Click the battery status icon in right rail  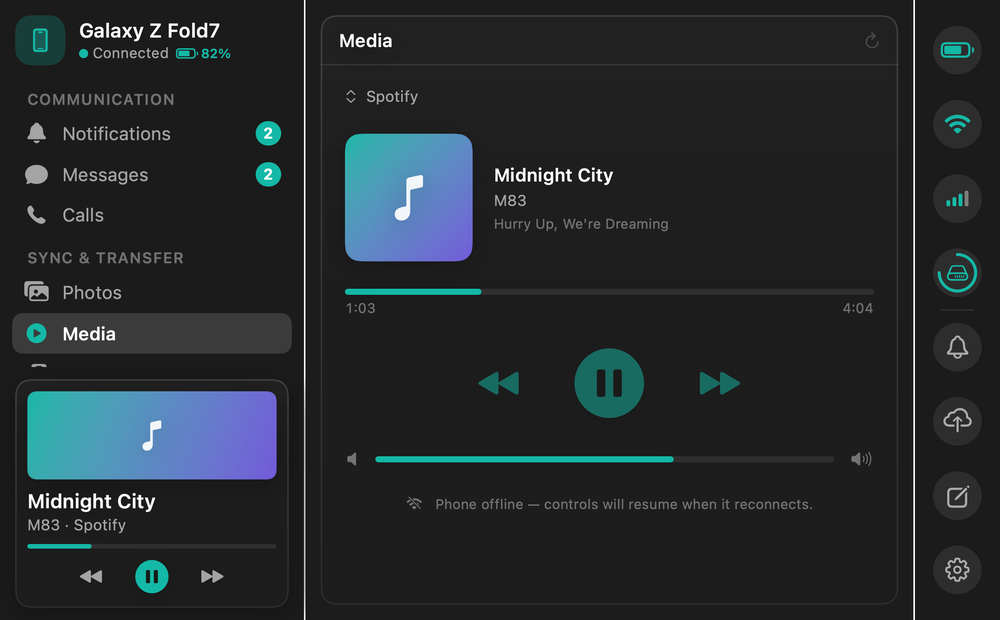[957, 50]
